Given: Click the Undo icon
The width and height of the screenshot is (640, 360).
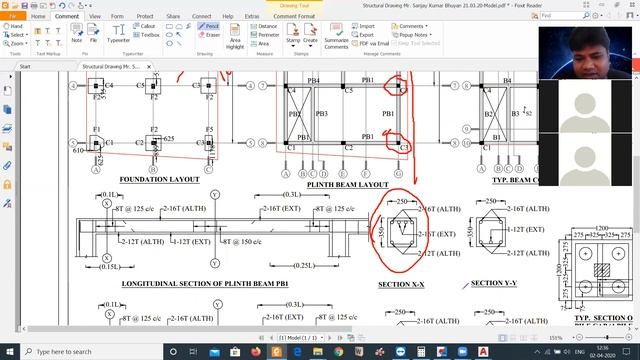Looking at the screenshot, I should point(62,6).
